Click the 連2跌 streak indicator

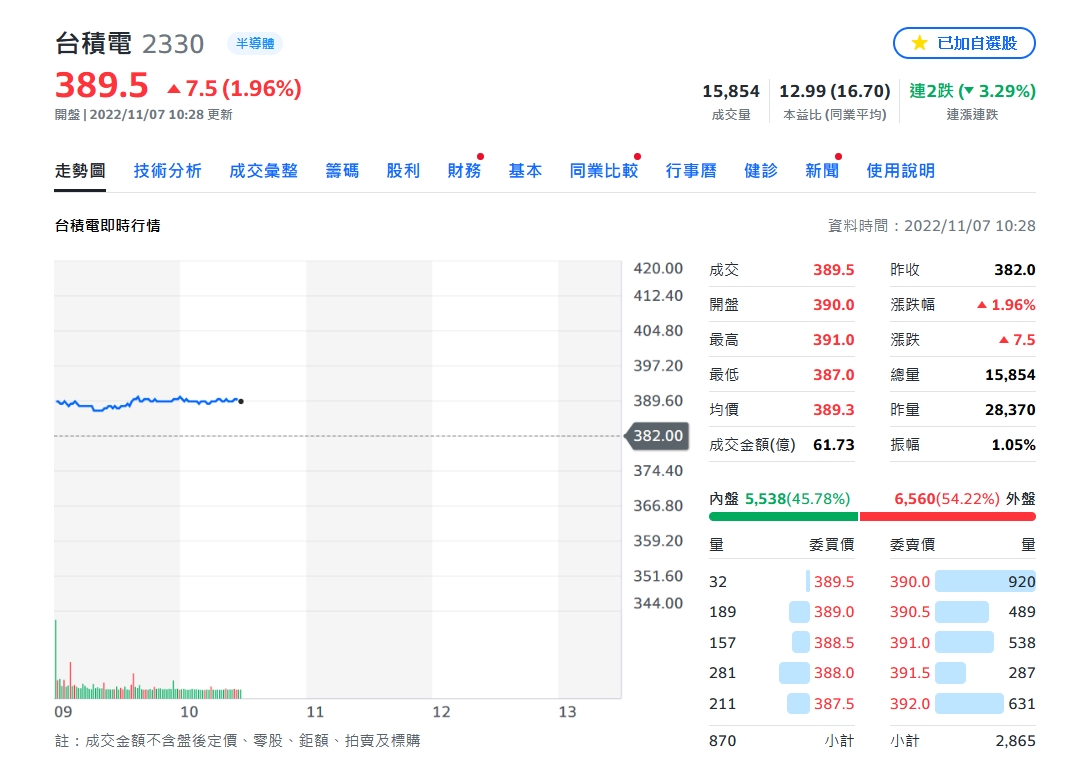[972, 91]
